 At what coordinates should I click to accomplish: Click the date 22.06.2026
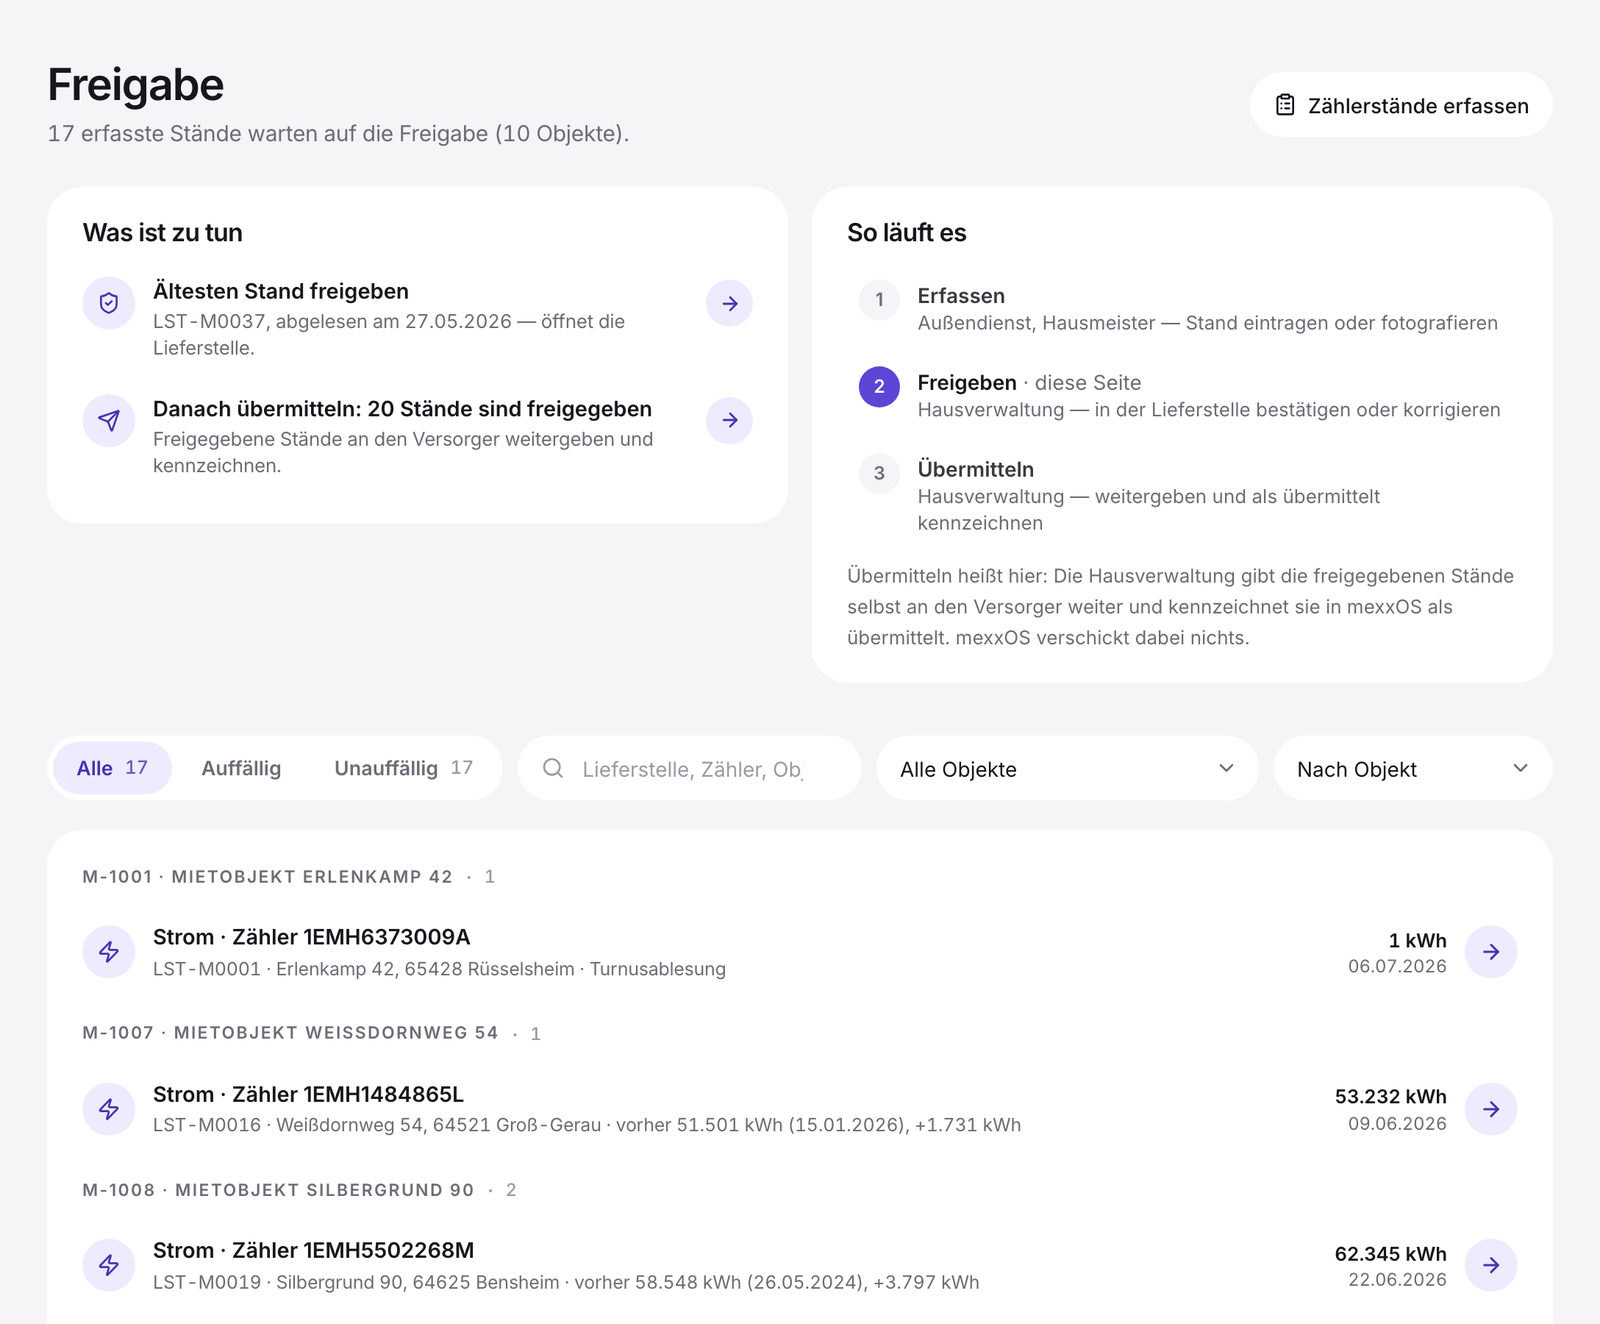pyautogui.click(x=1397, y=1279)
